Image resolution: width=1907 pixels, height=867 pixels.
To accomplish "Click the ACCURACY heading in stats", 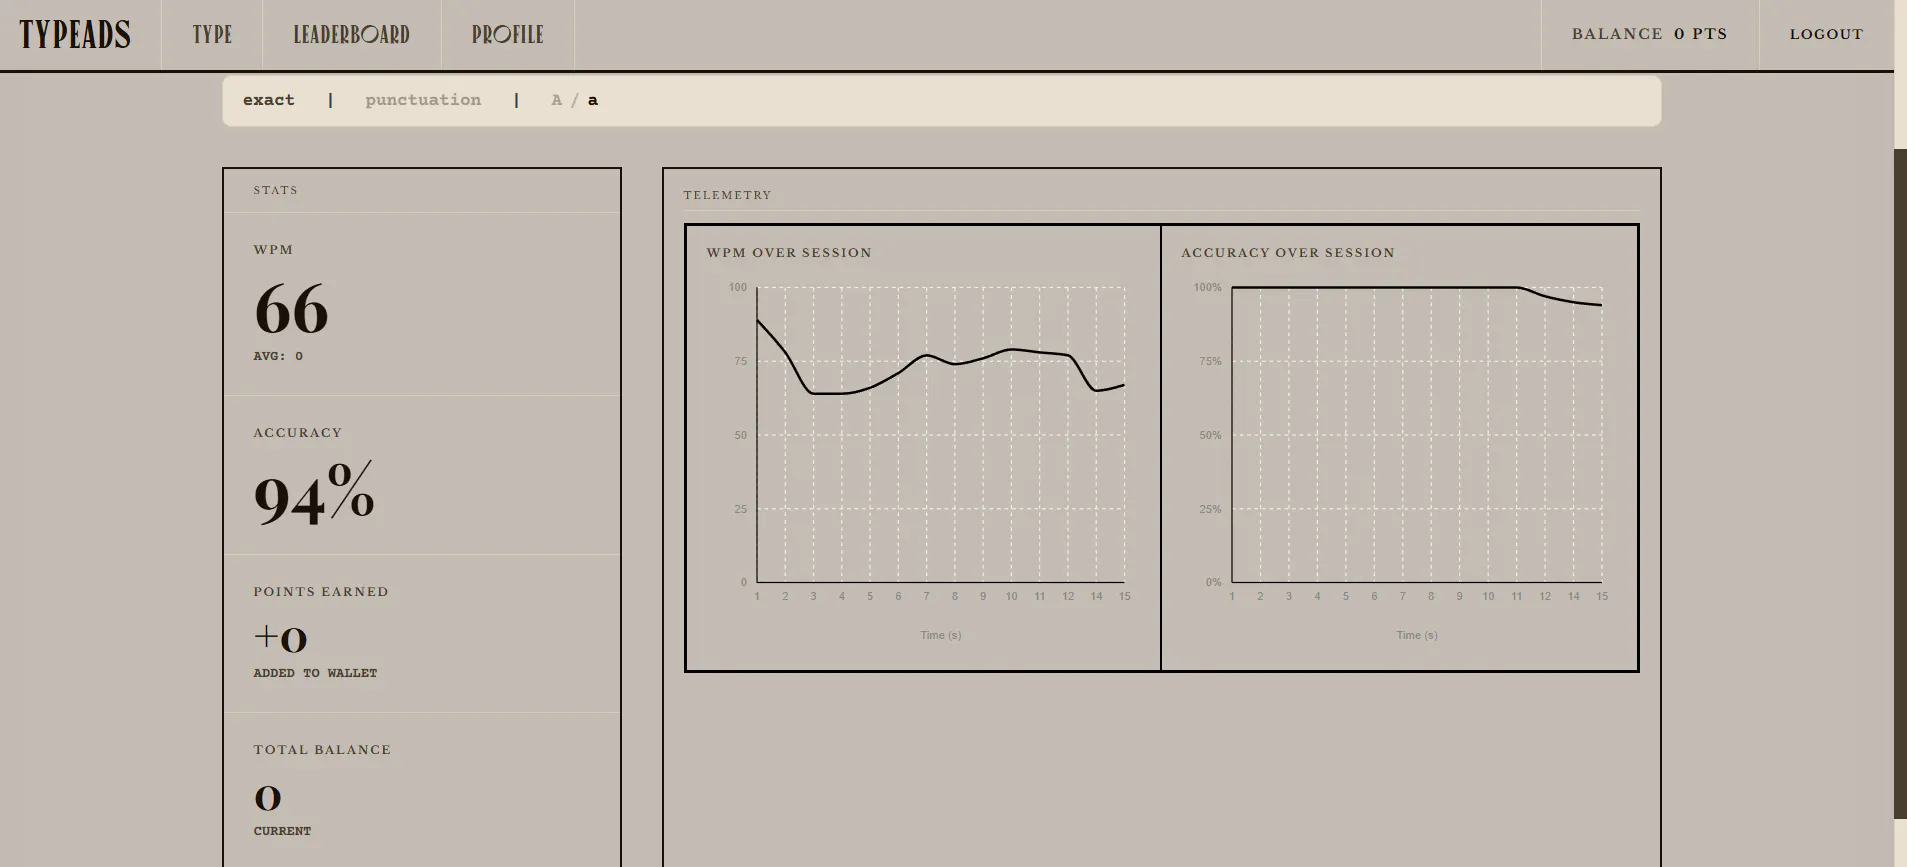I will [298, 433].
